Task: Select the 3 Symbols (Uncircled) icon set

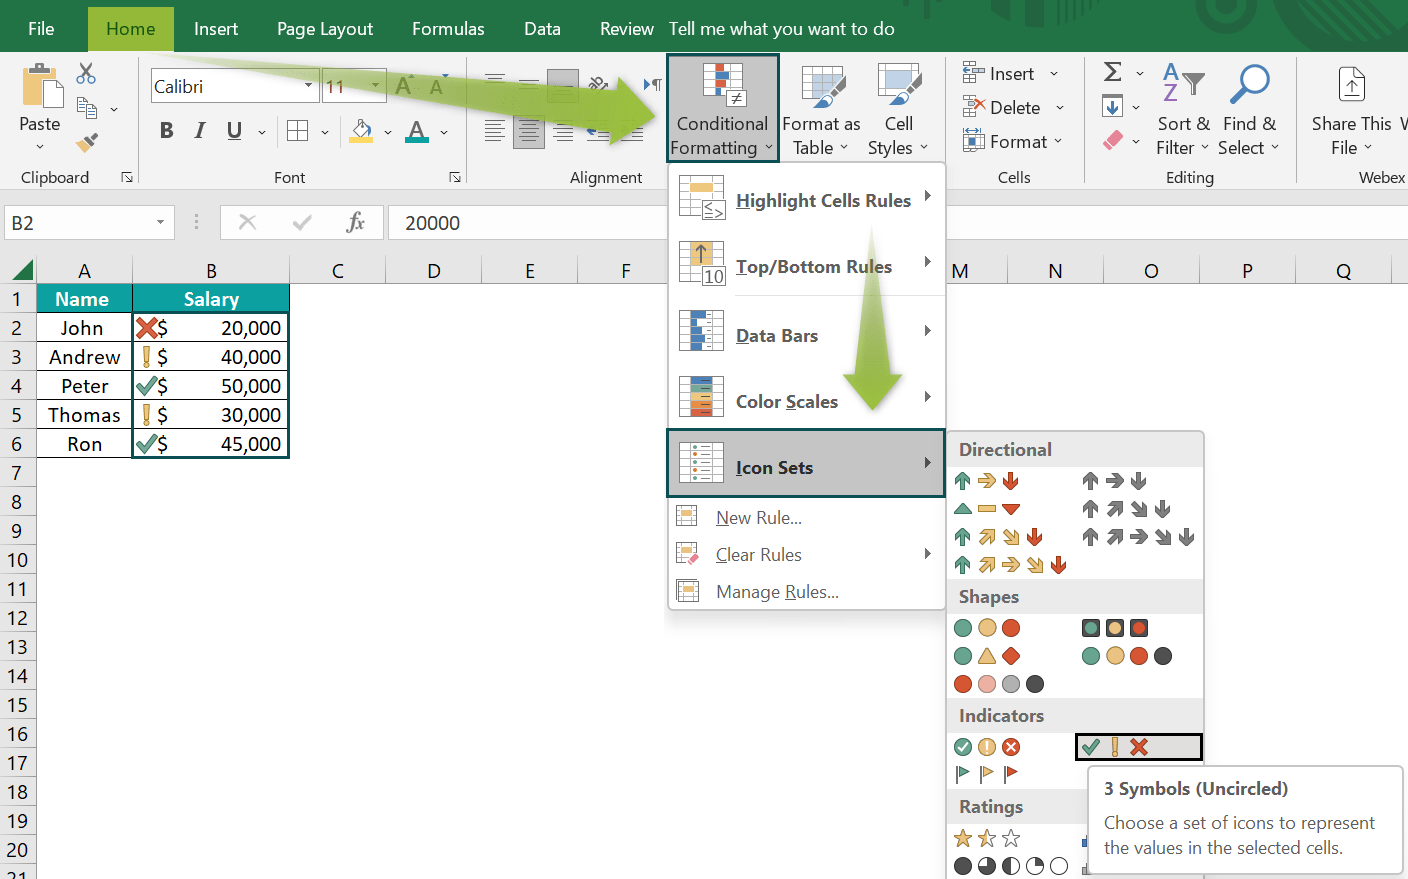Action: point(1138,746)
